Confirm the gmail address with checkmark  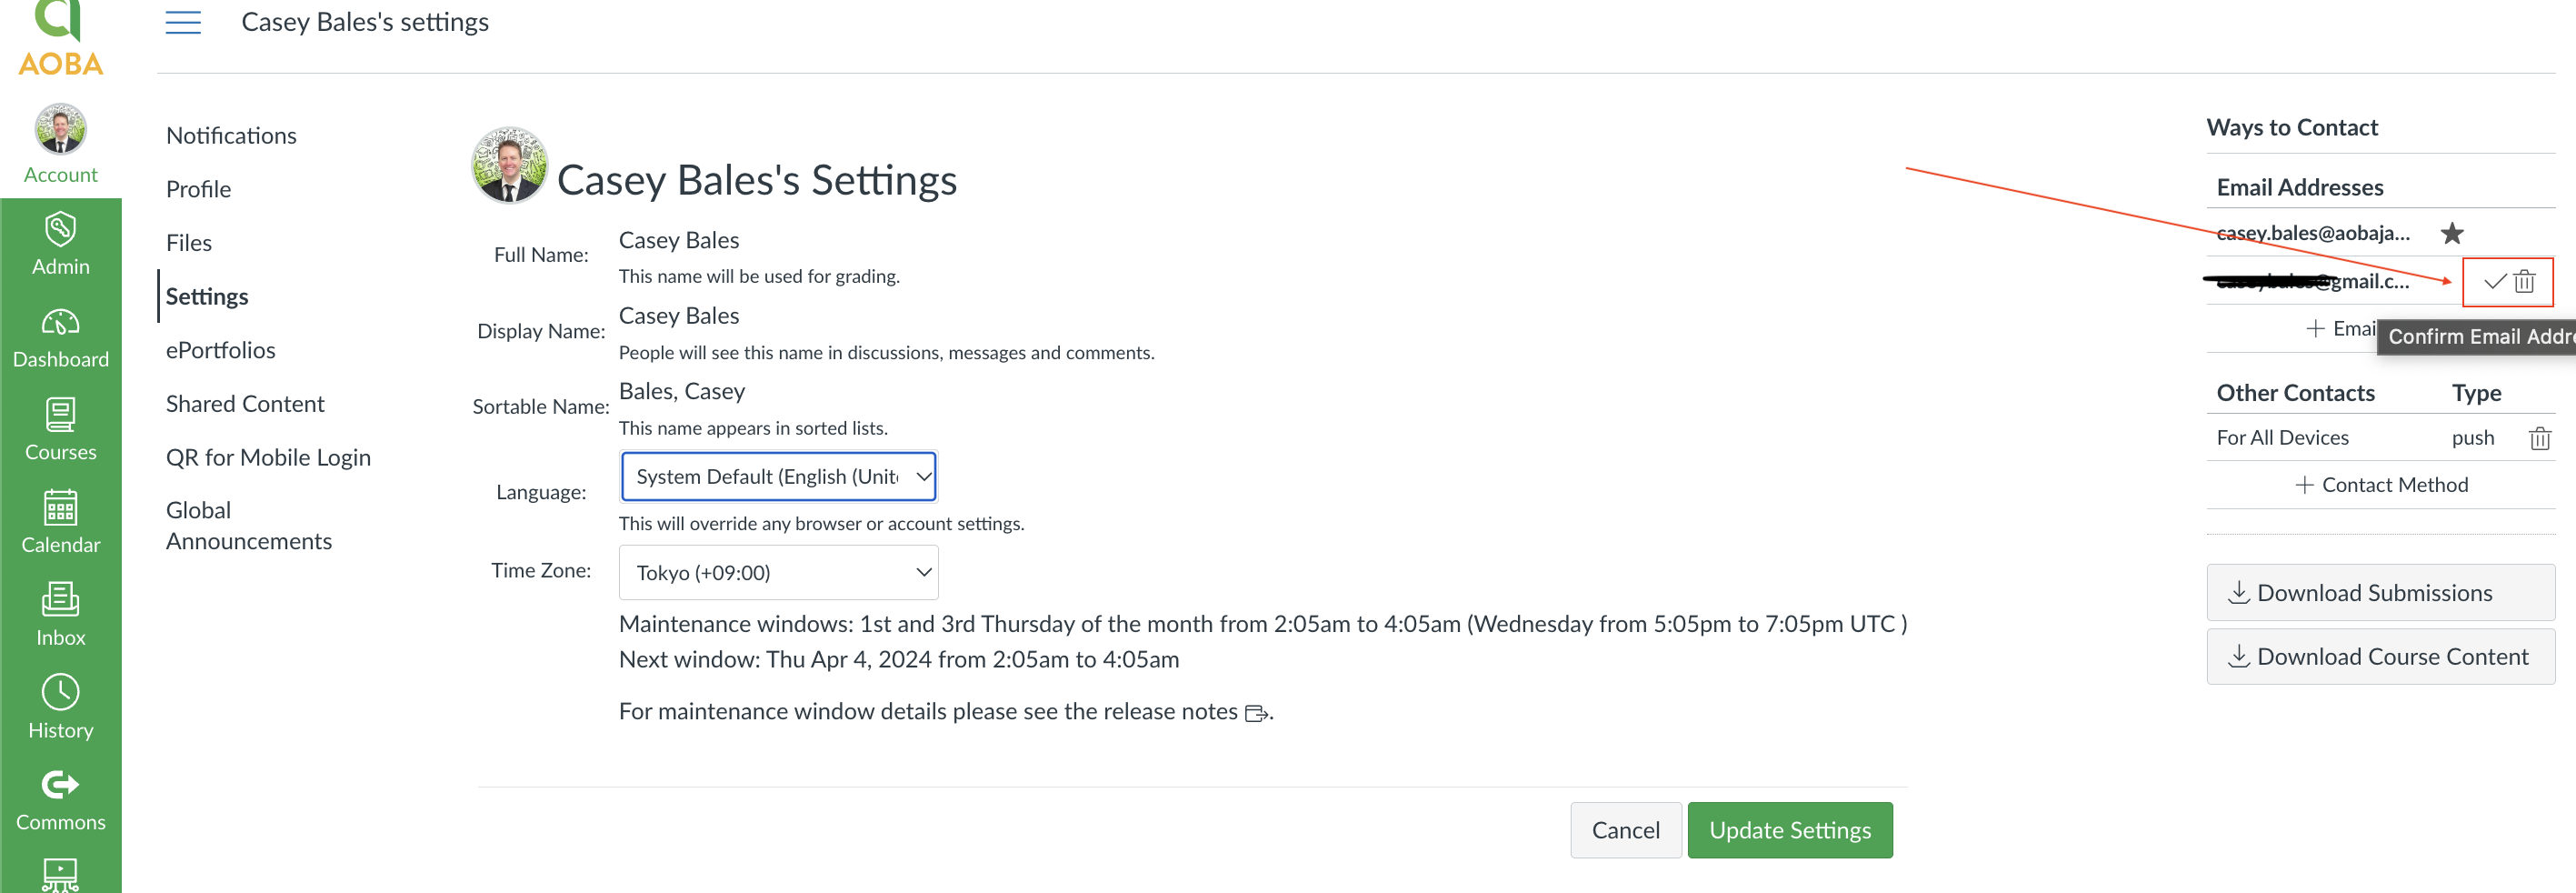coord(2494,282)
